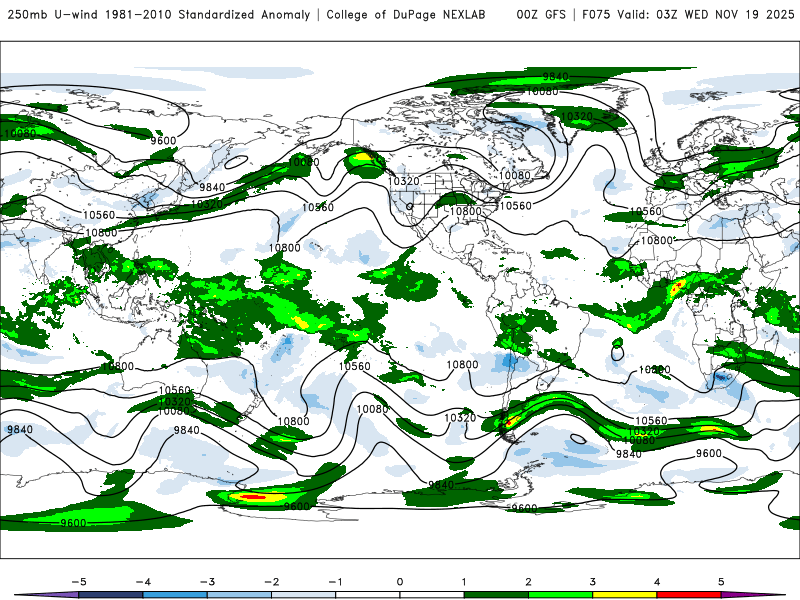Click the "College of DuPage NEXLAB" text

406,14
